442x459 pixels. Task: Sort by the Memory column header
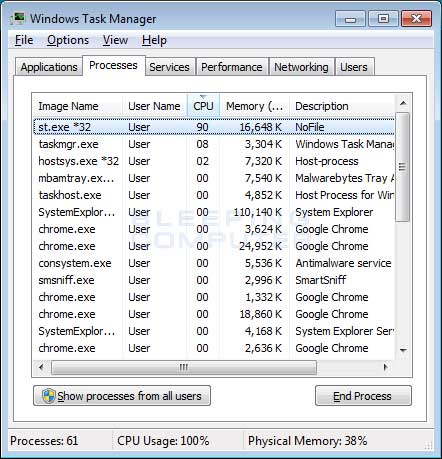[x=254, y=106]
